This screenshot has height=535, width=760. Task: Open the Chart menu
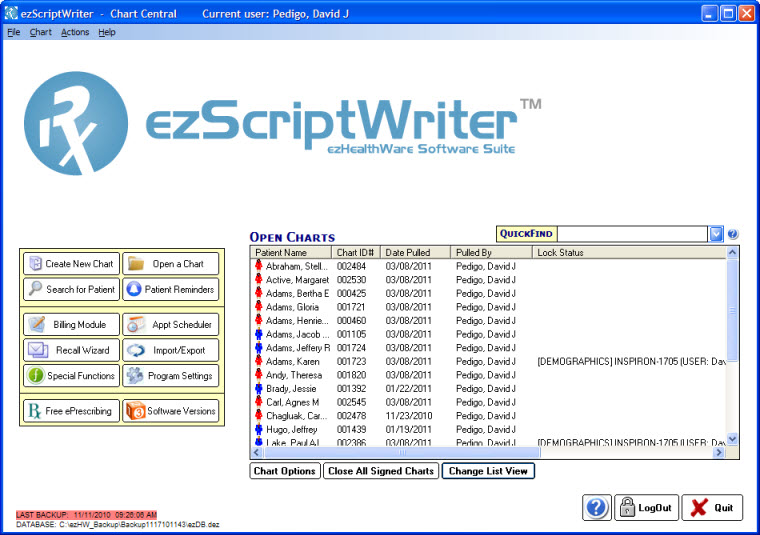(40, 32)
